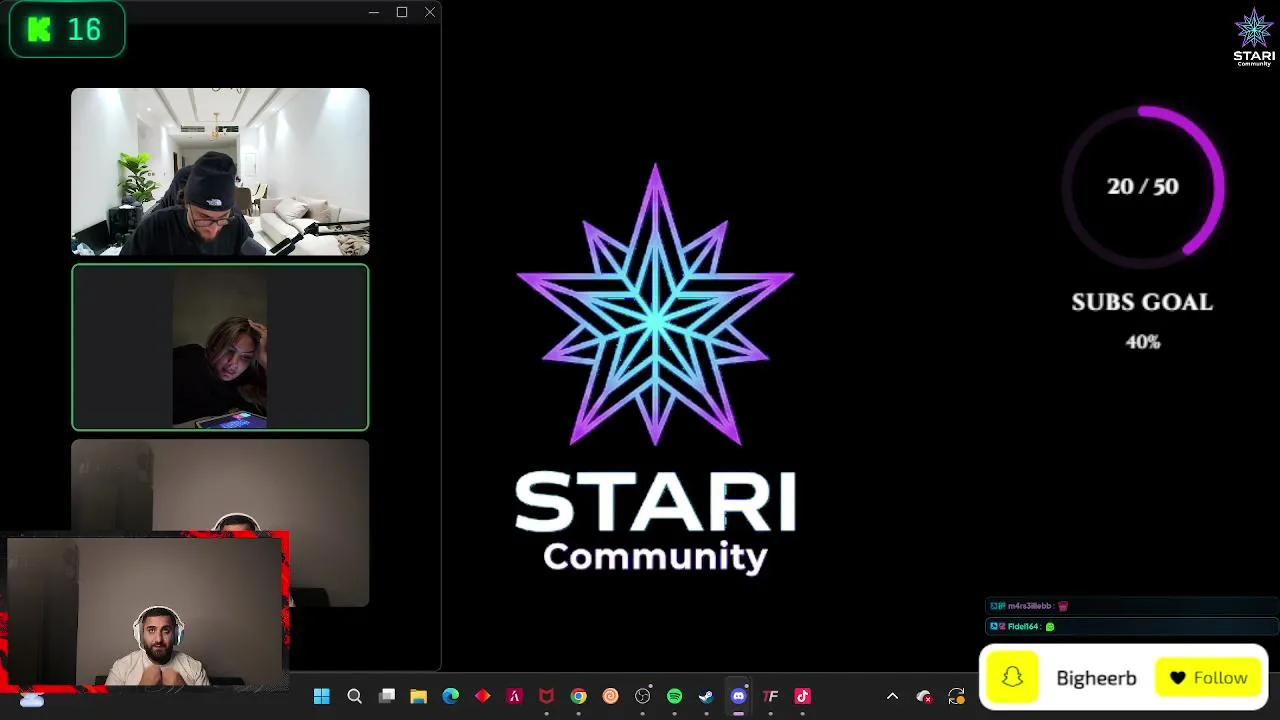This screenshot has height=720, width=1280.
Task: Open the update refresh tray icon
Action: point(956,696)
